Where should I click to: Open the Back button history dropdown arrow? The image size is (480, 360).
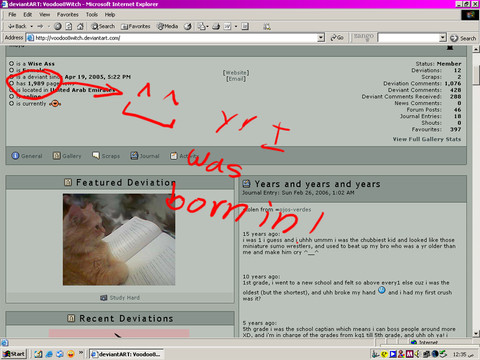point(32,26)
